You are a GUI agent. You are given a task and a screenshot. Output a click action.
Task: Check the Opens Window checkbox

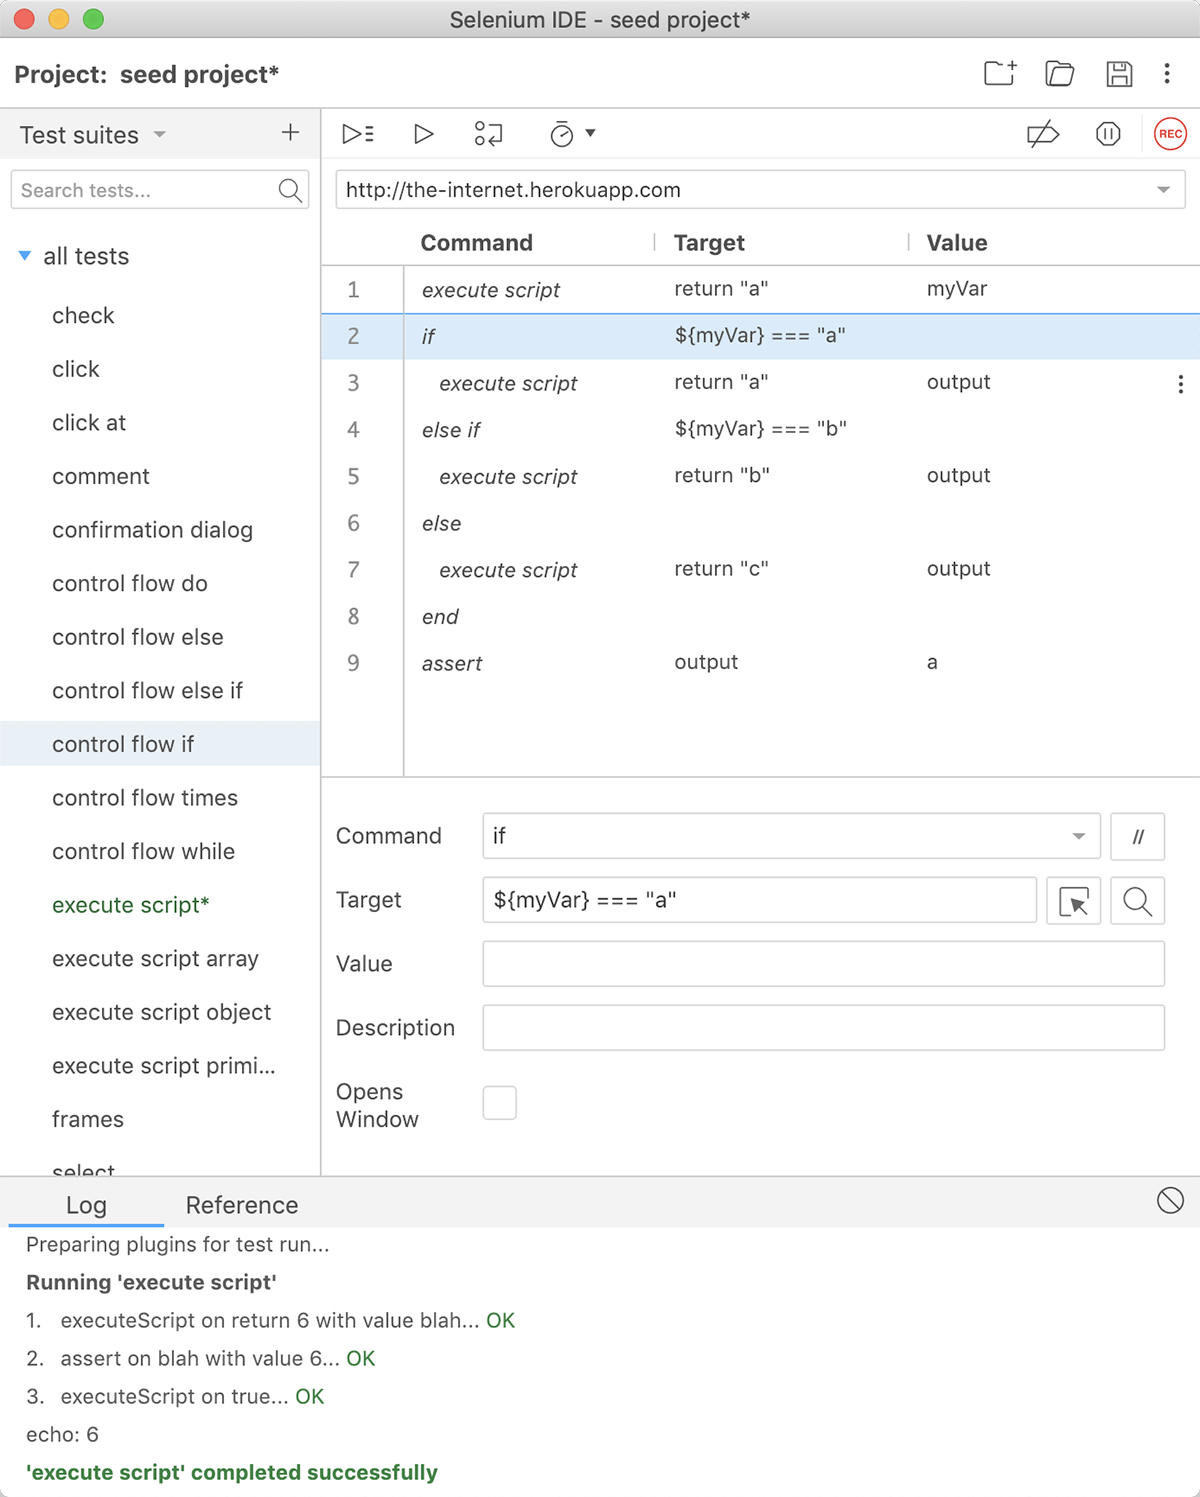(500, 1103)
